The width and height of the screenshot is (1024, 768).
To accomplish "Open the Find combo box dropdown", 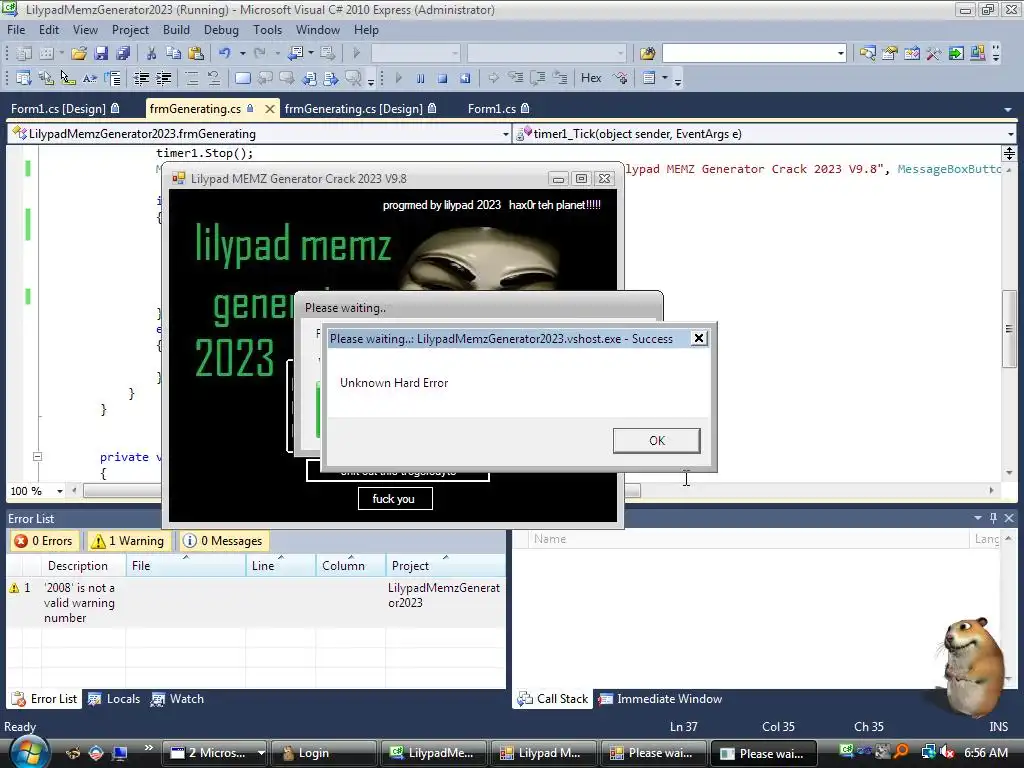I will click(841, 54).
